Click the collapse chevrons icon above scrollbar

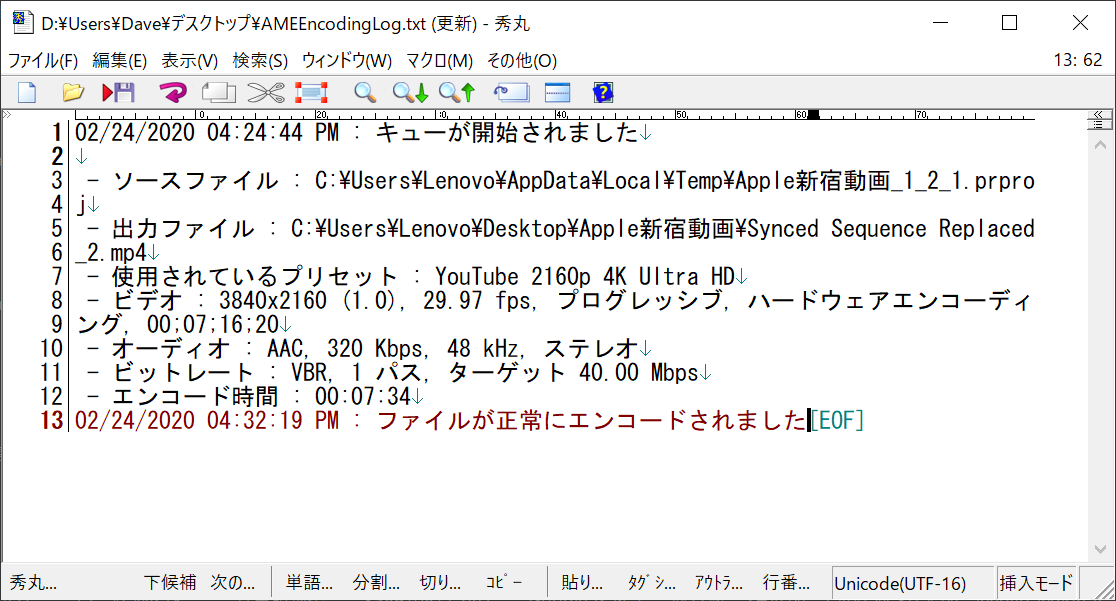(x=1099, y=114)
